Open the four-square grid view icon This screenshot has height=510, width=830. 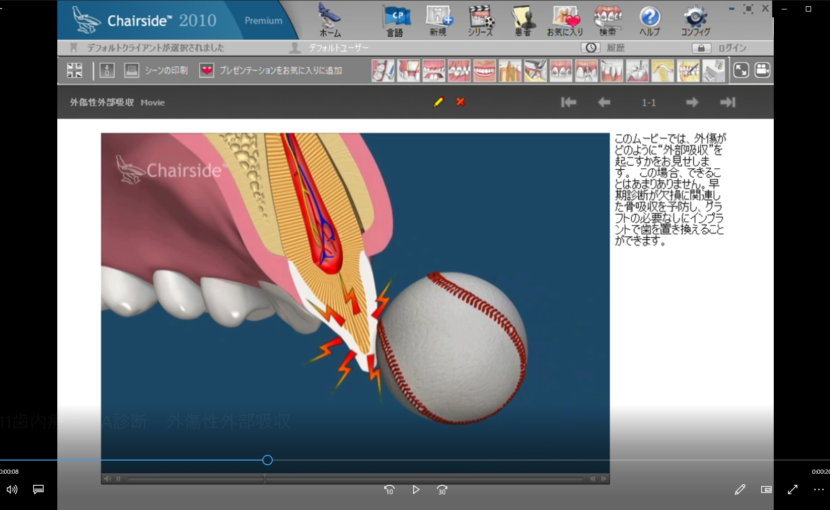(x=75, y=70)
